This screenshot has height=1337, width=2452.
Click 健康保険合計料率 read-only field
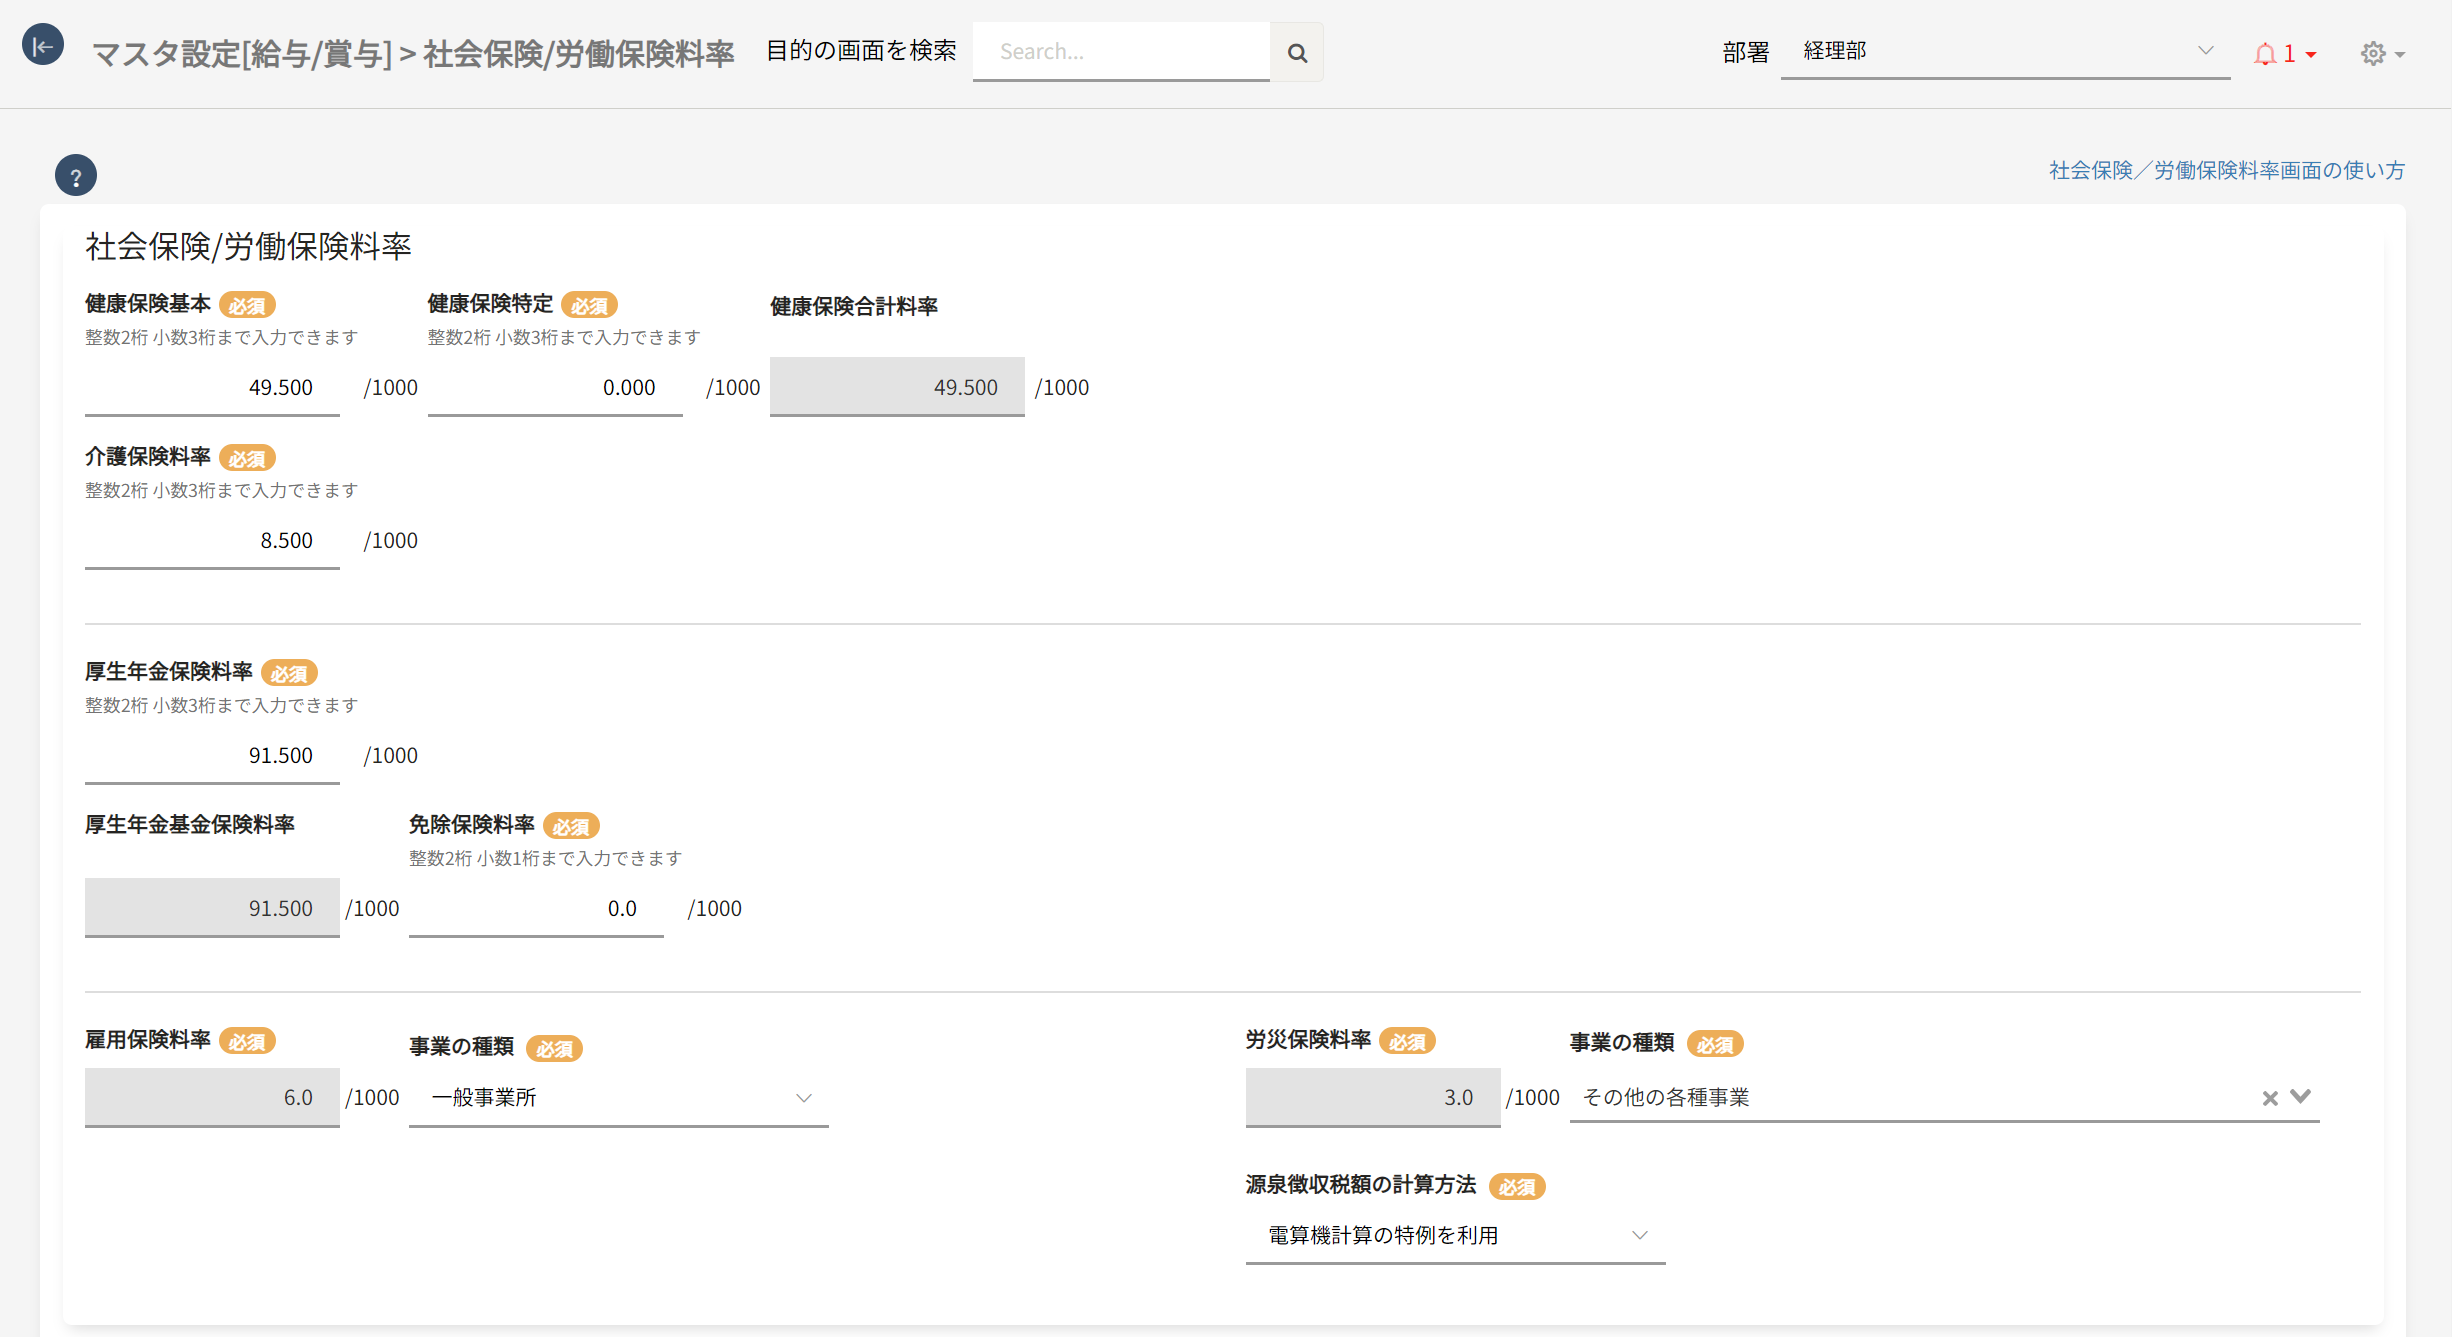tap(897, 388)
